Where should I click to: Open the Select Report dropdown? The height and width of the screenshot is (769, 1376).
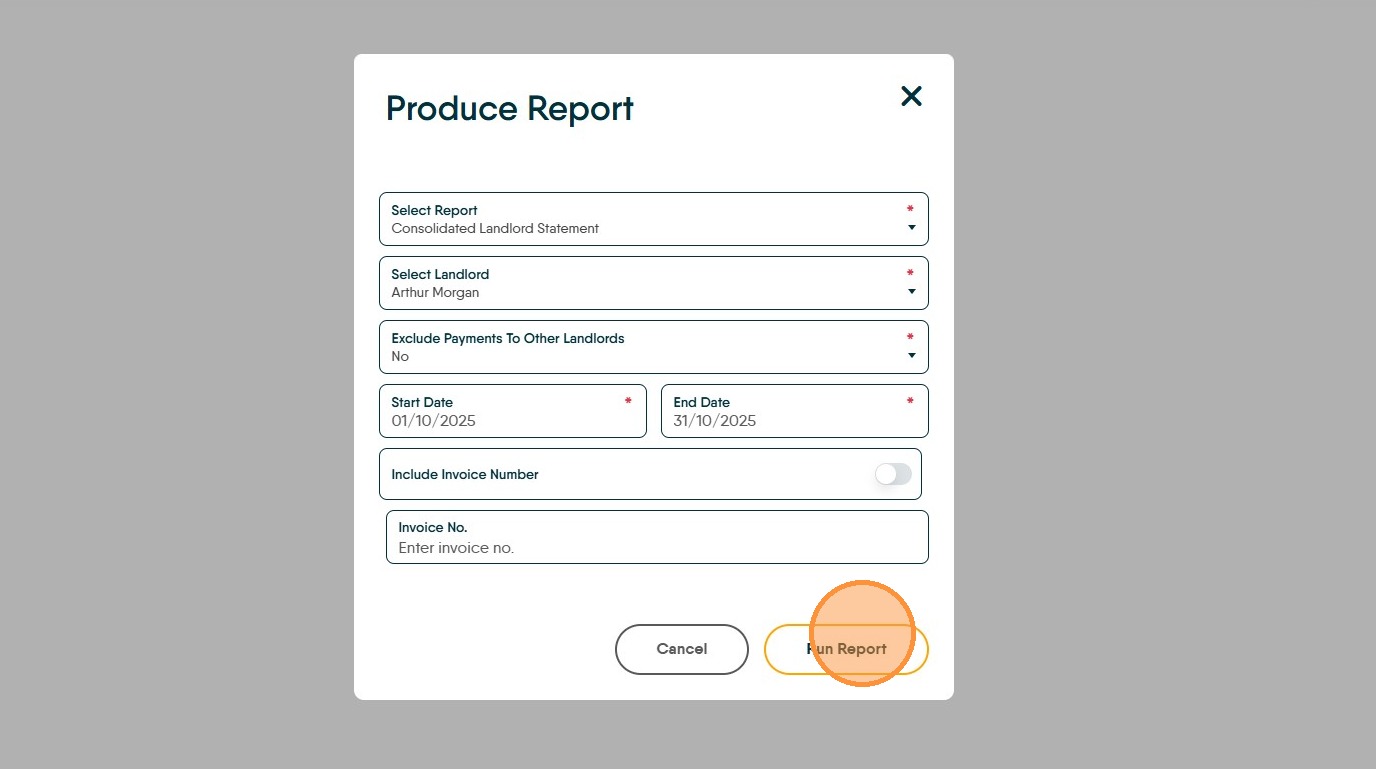654,219
